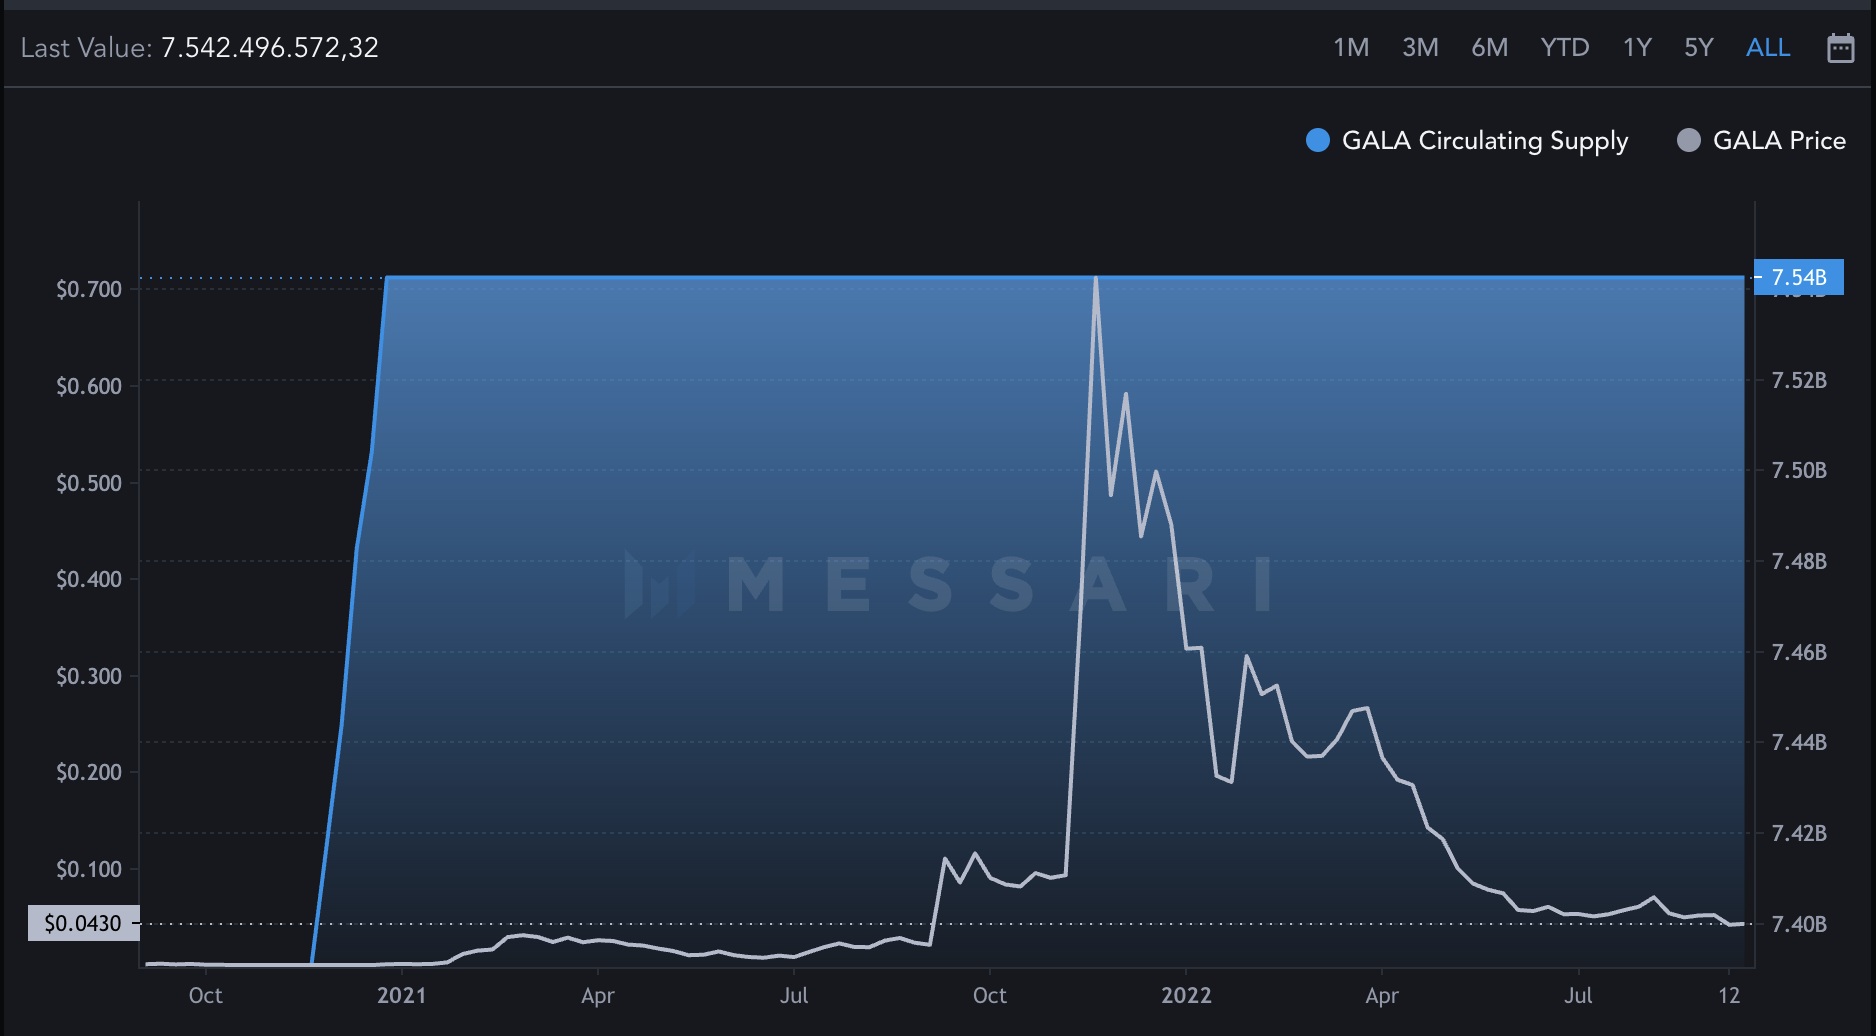The height and width of the screenshot is (1036, 1876).
Task: Open the calendar date range picker
Action: coord(1840,48)
